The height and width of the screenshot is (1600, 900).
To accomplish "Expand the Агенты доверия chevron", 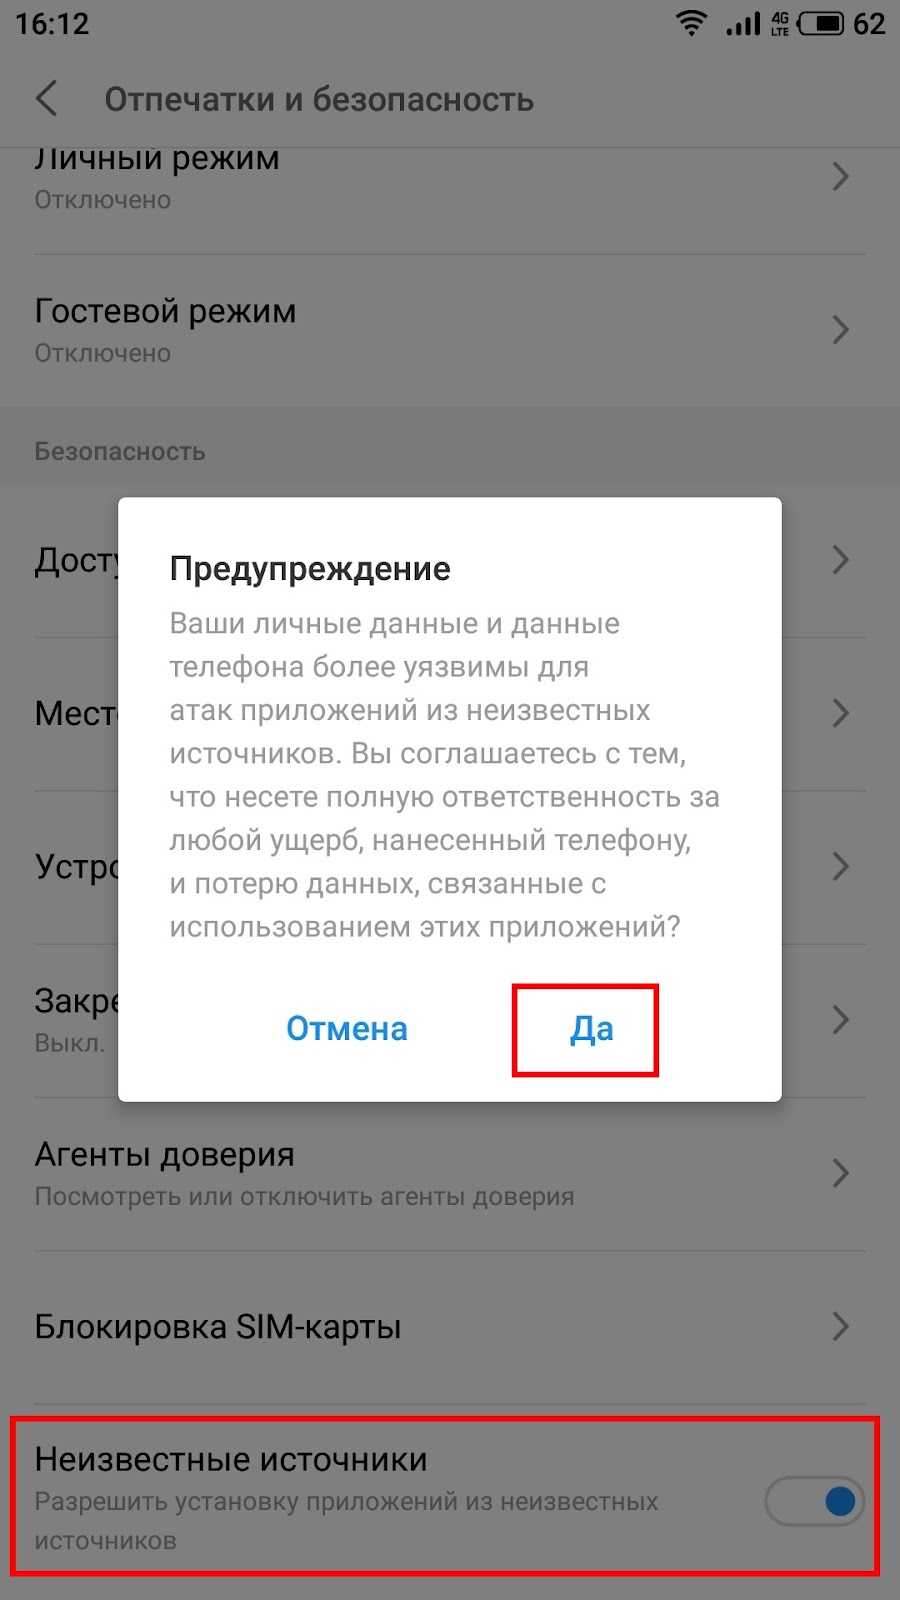I will click(841, 1173).
